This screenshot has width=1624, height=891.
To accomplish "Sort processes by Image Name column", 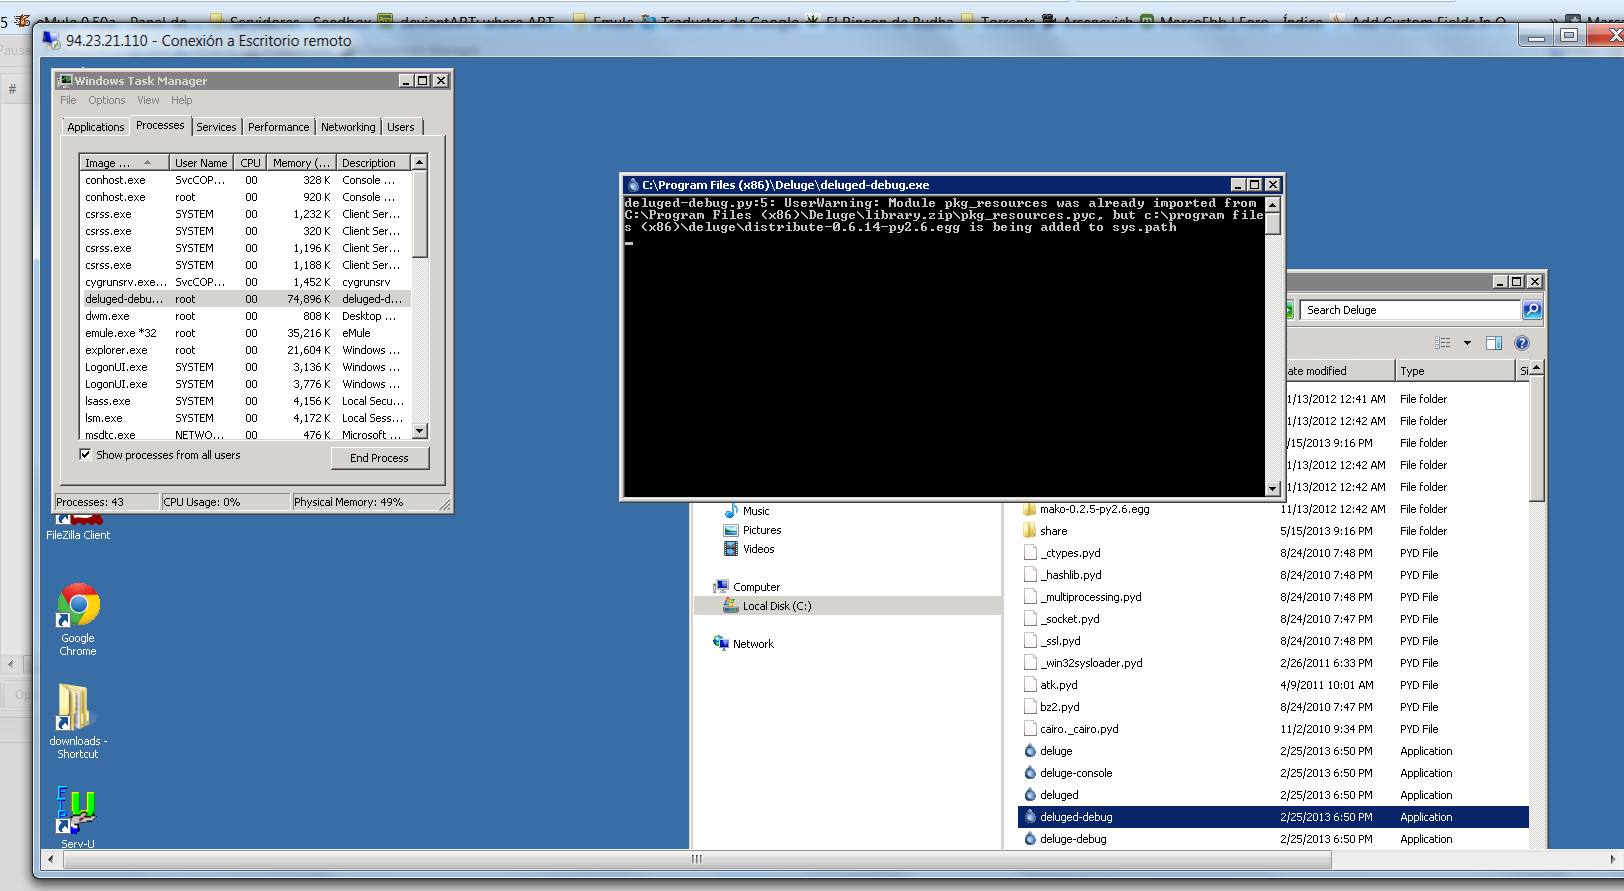I will (x=124, y=163).
